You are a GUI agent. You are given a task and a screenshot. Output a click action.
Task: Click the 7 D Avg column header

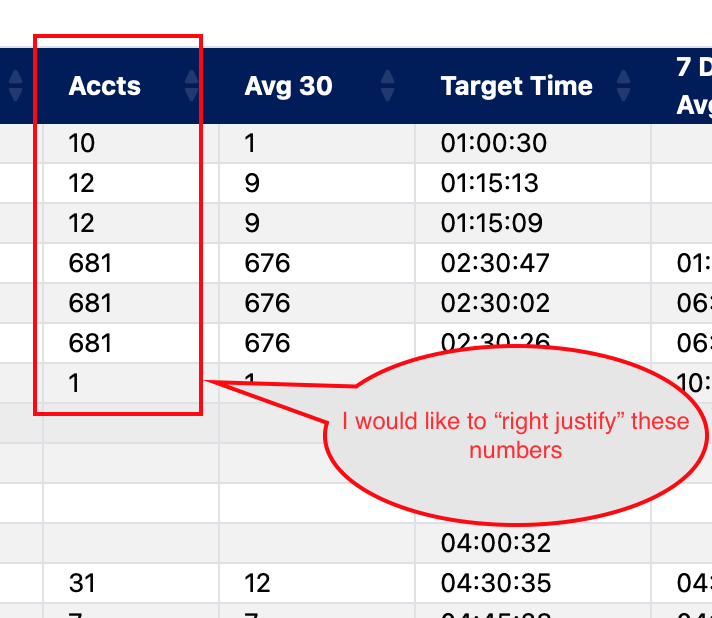(694, 86)
